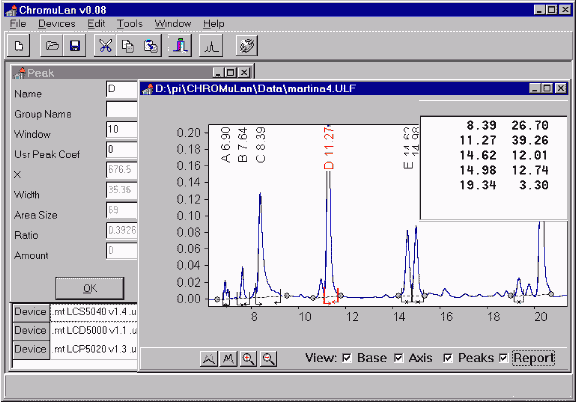This screenshot has height=402, width=576.
Task: Toggle the Peaks view checkbox
Action: coord(447,358)
